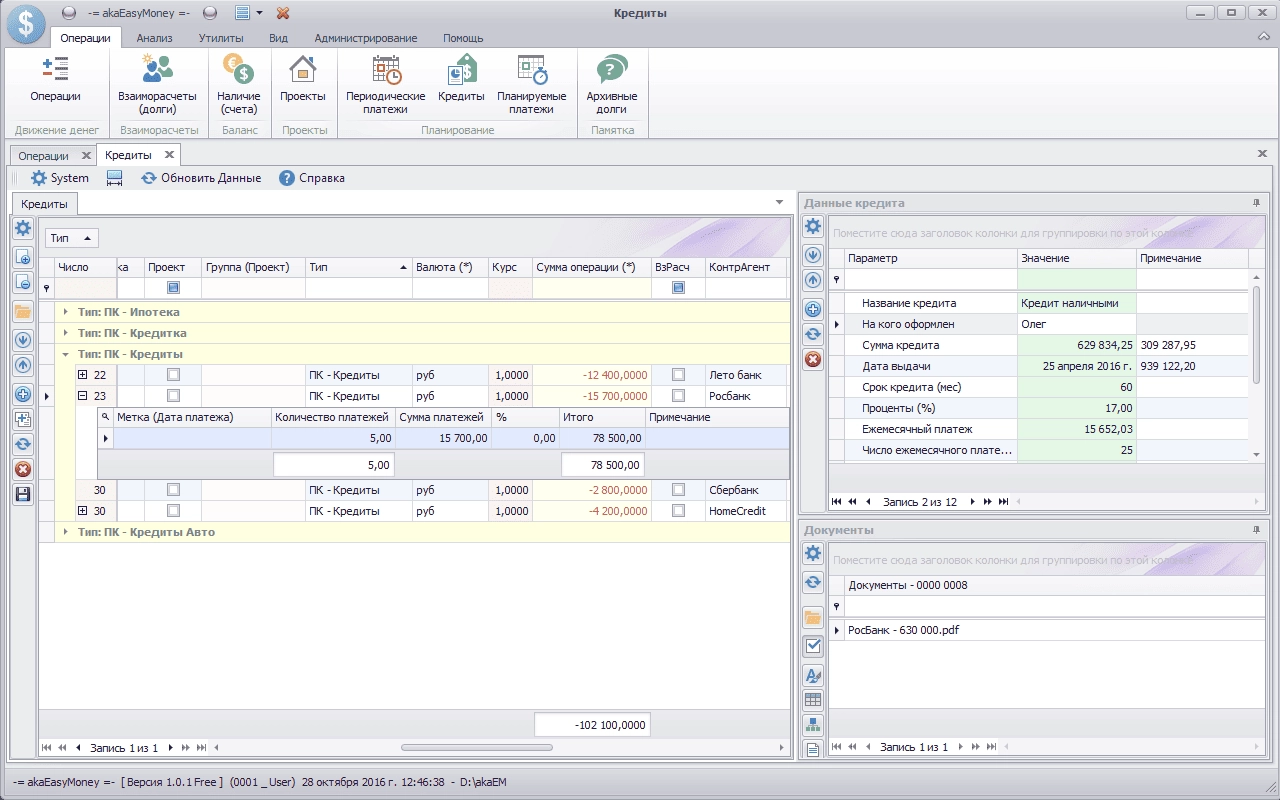1280x800 pixels.
Task: Click floppy save icon in credits sidebar
Action: point(23,494)
